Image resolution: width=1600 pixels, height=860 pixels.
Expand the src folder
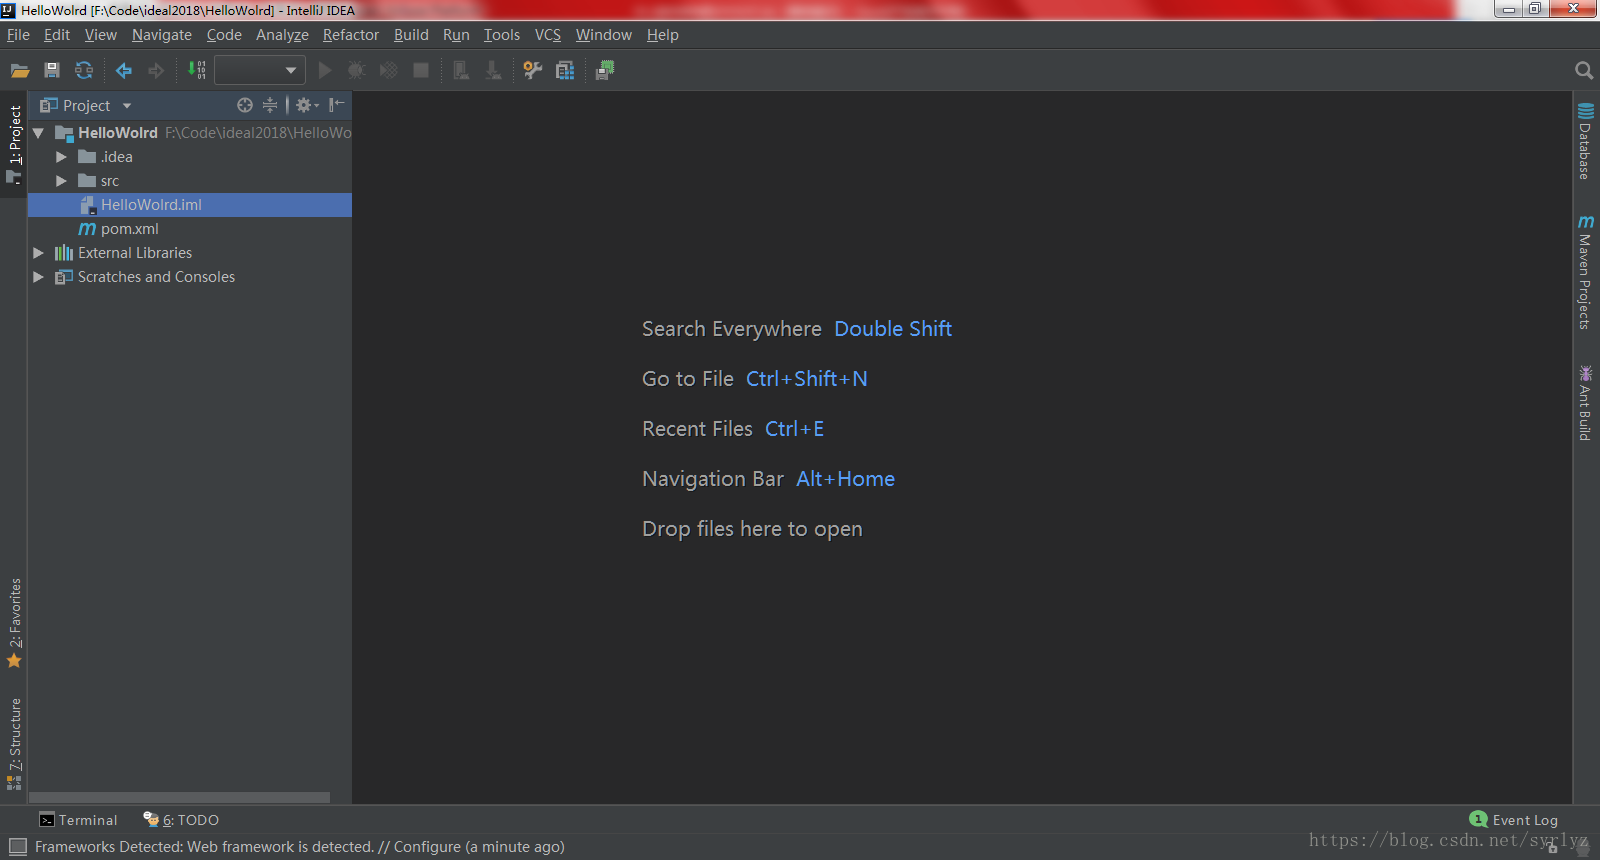point(61,181)
